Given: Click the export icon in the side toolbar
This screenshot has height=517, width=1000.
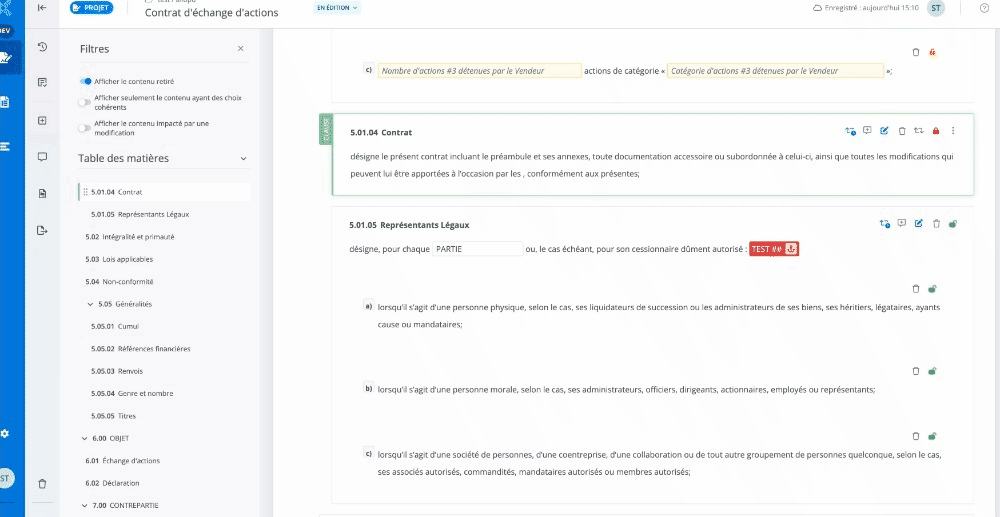Looking at the screenshot, I should coord(42,230).
